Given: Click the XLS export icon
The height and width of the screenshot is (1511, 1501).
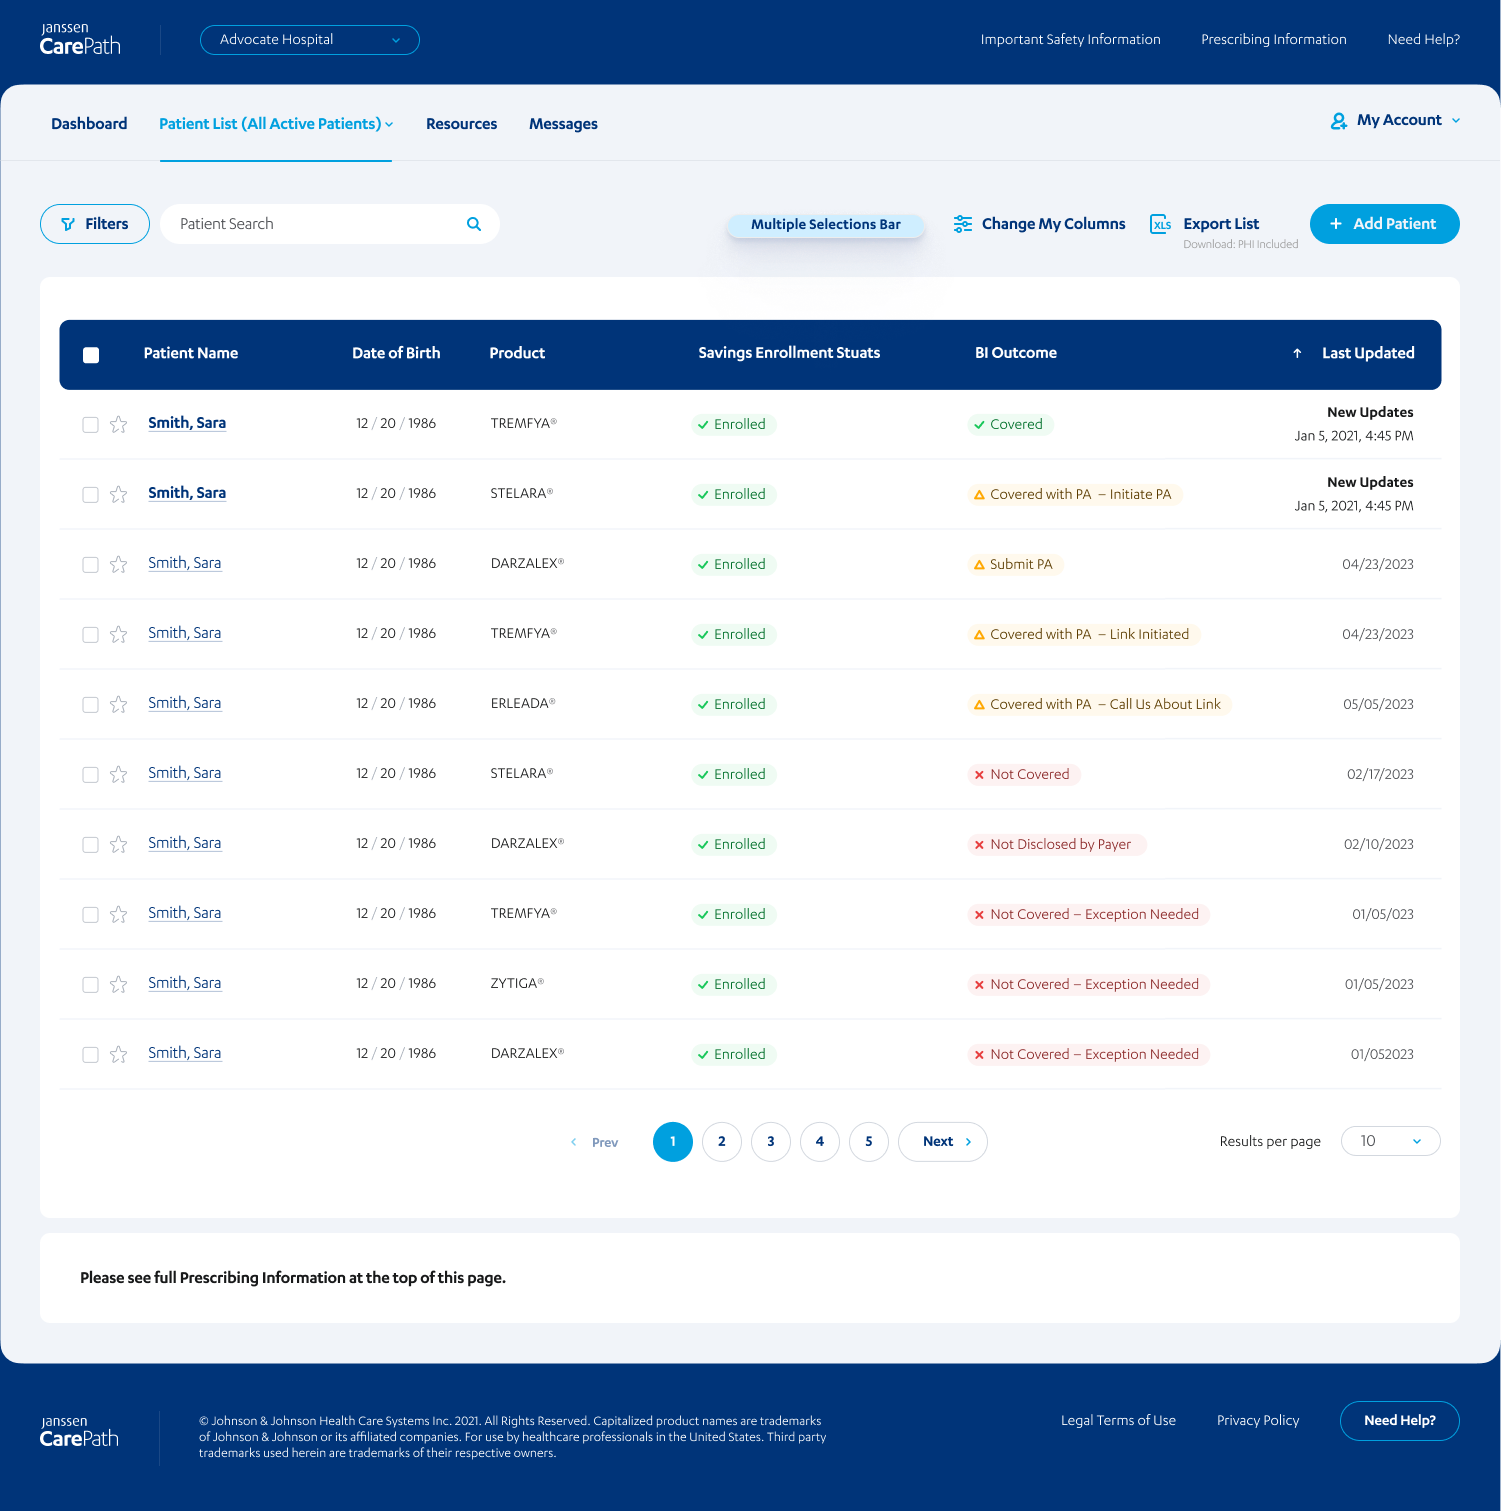Looking at the screenshot, I should click(1160, 224).
